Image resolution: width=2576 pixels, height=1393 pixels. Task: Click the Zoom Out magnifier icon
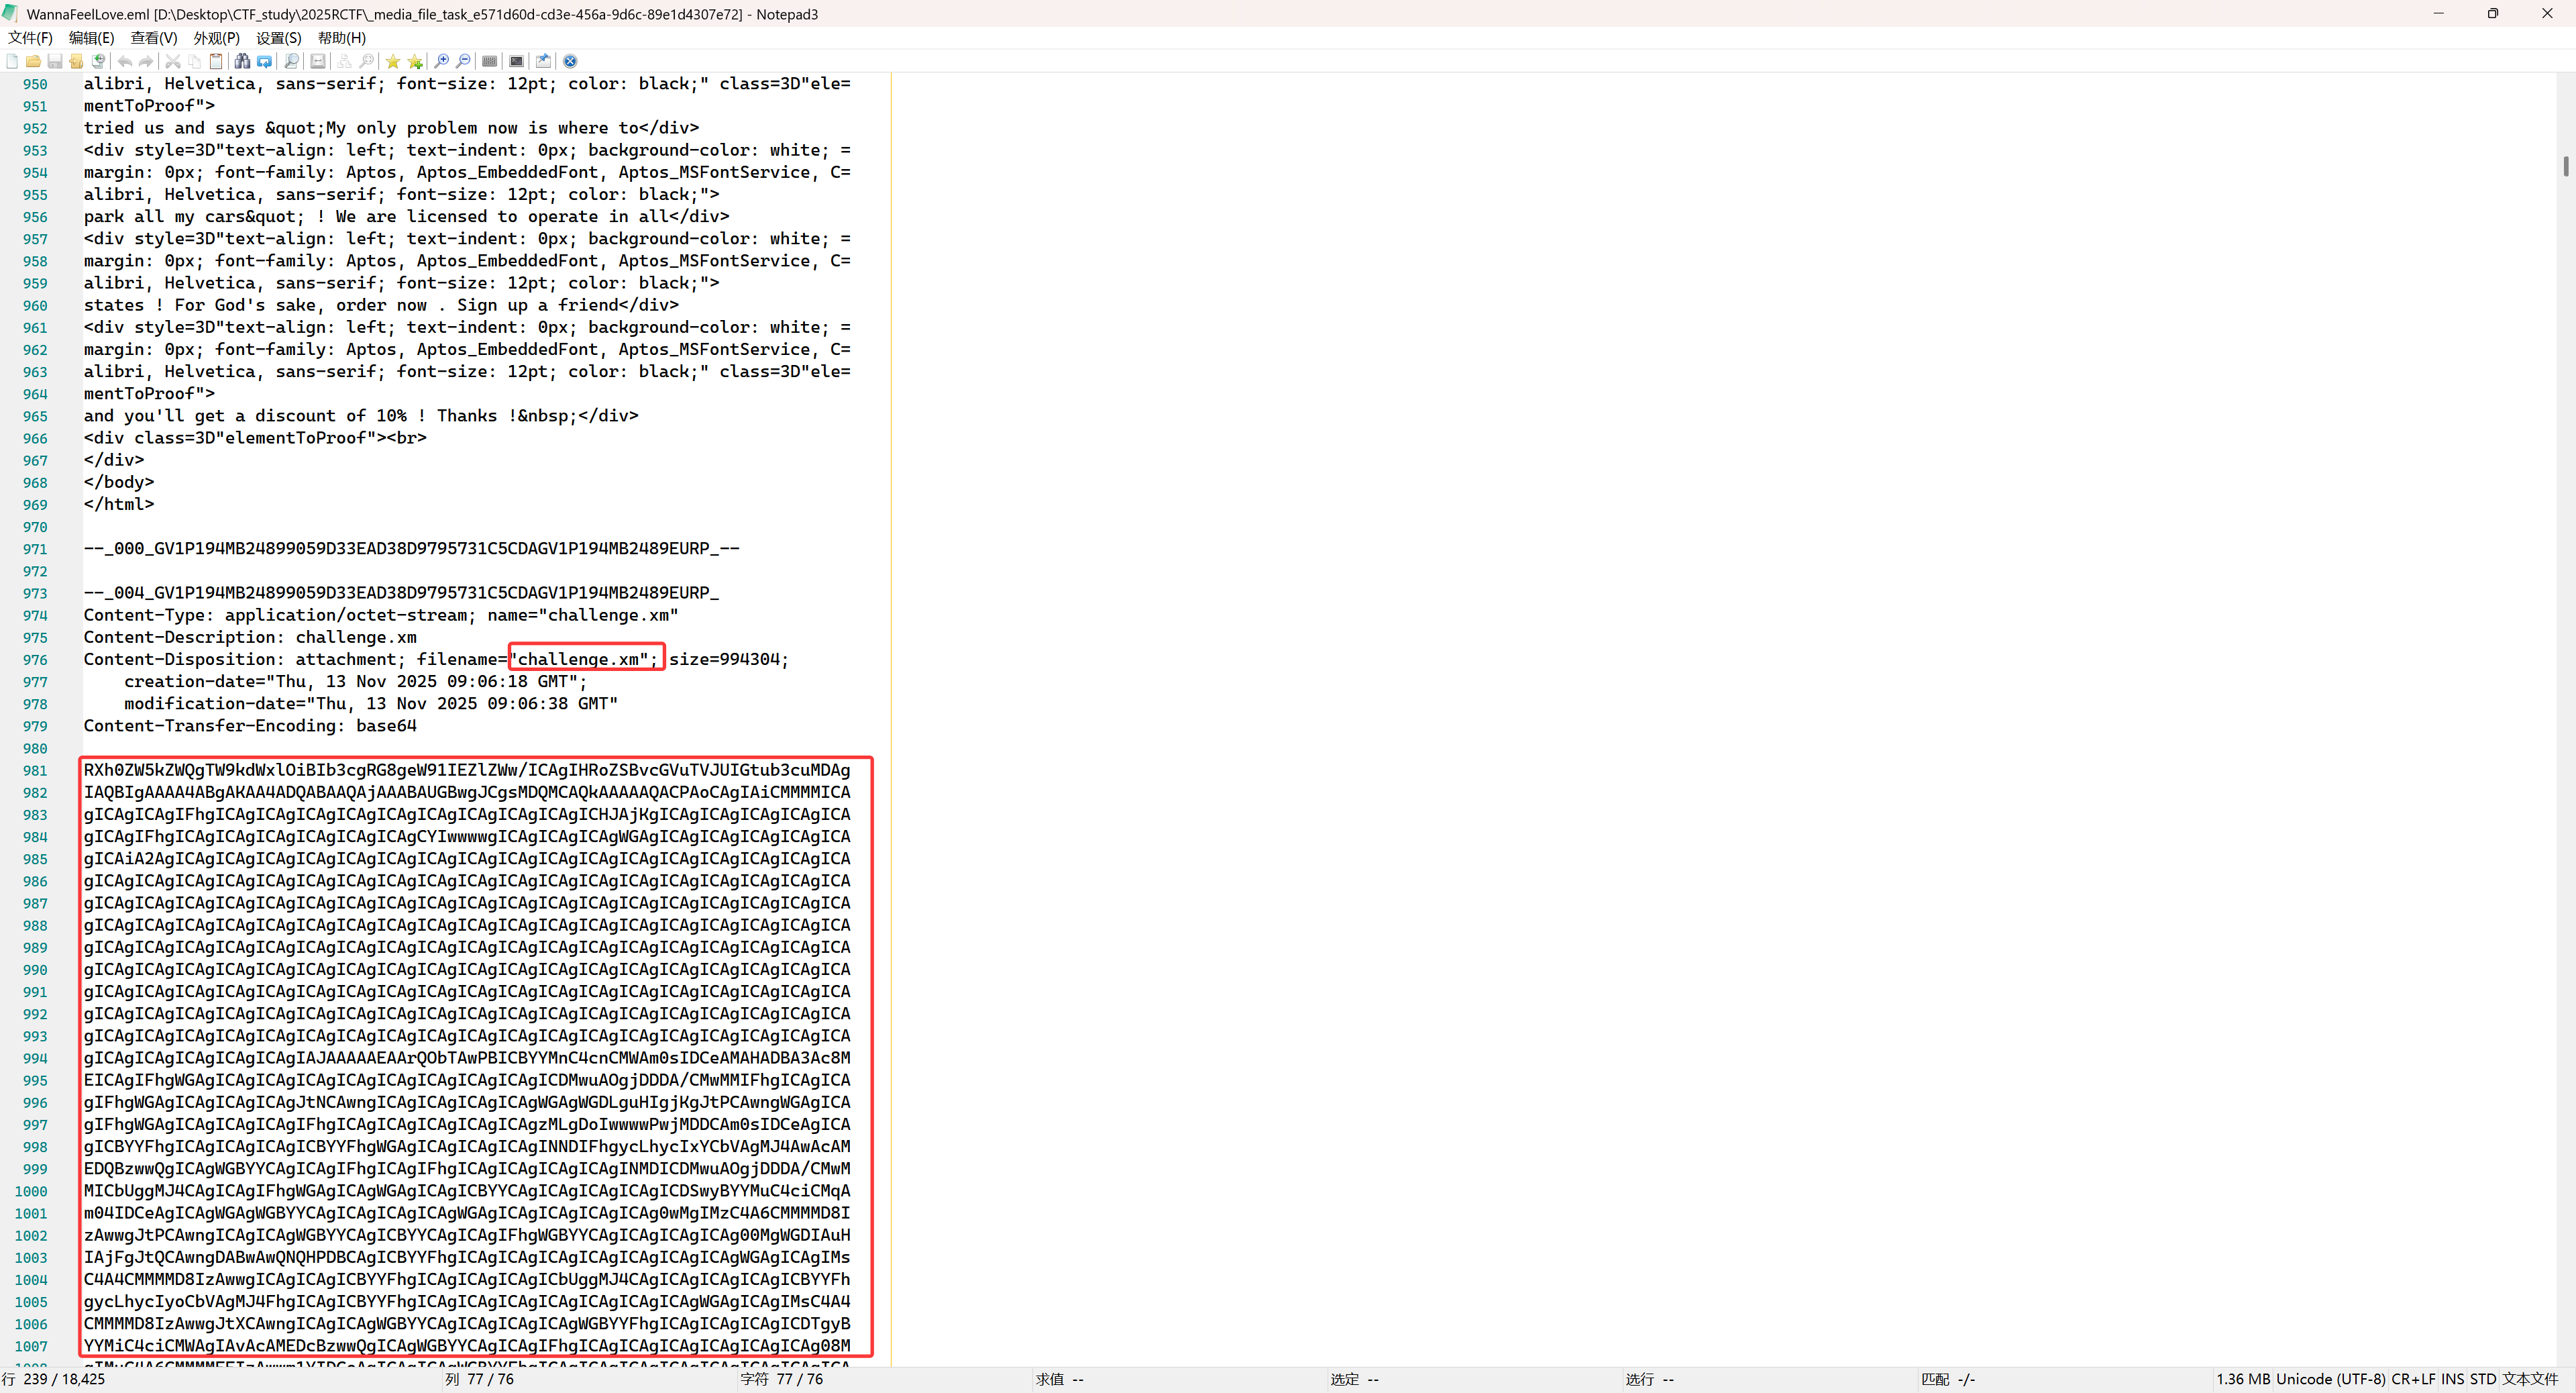tap(464, 61)
